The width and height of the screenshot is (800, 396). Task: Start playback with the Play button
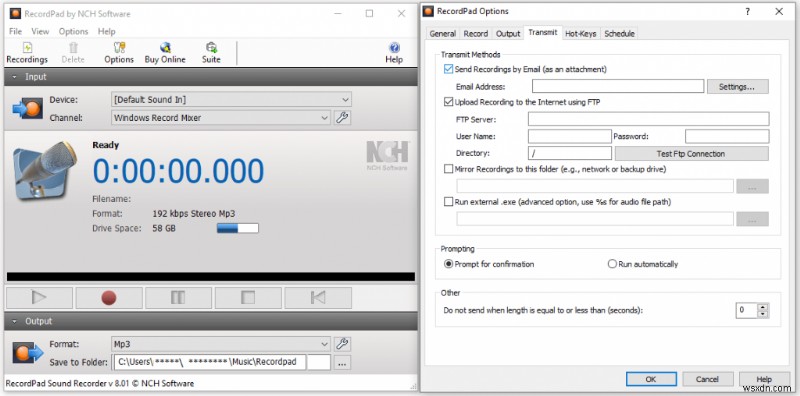click(39, 298)
